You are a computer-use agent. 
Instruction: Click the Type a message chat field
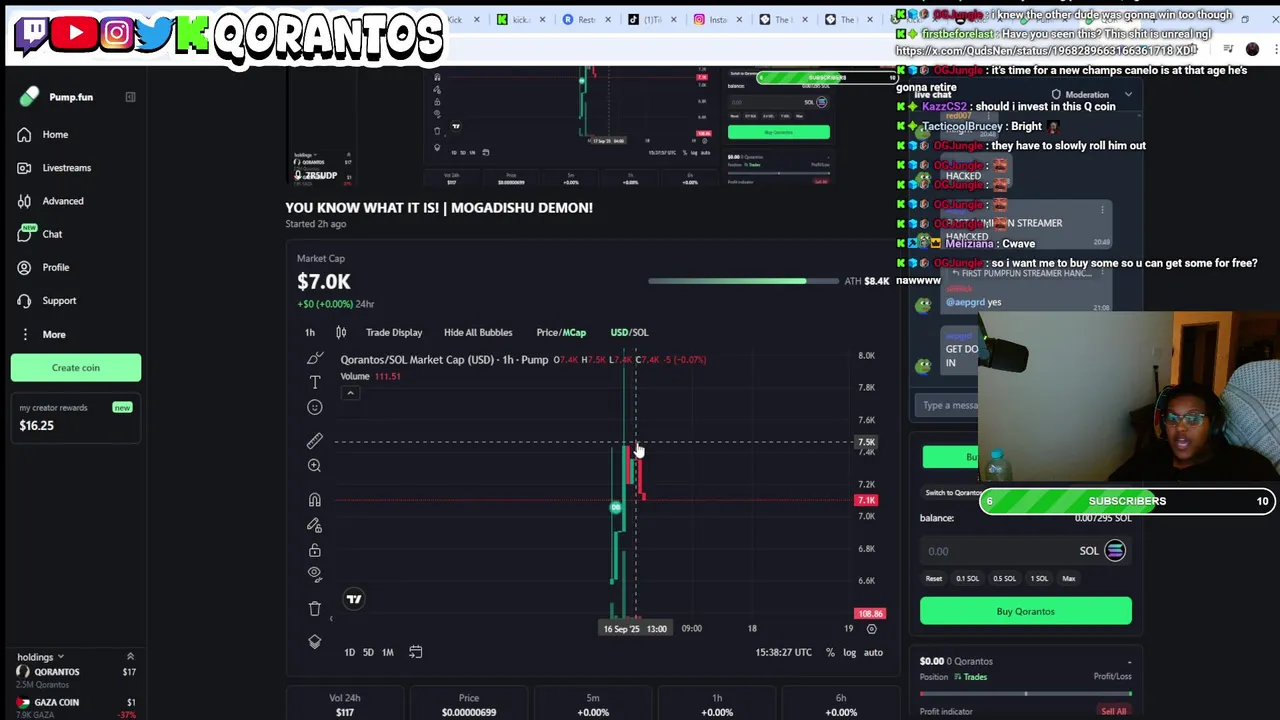pos(946,405)
